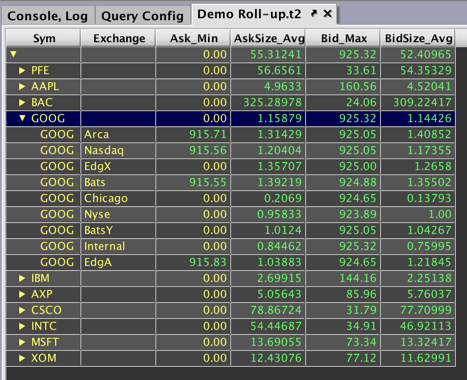This screenshot has height=380, width=467.
Task: Click the AskSize_Avg value 1.39219
Action: (x=280, y=182)
